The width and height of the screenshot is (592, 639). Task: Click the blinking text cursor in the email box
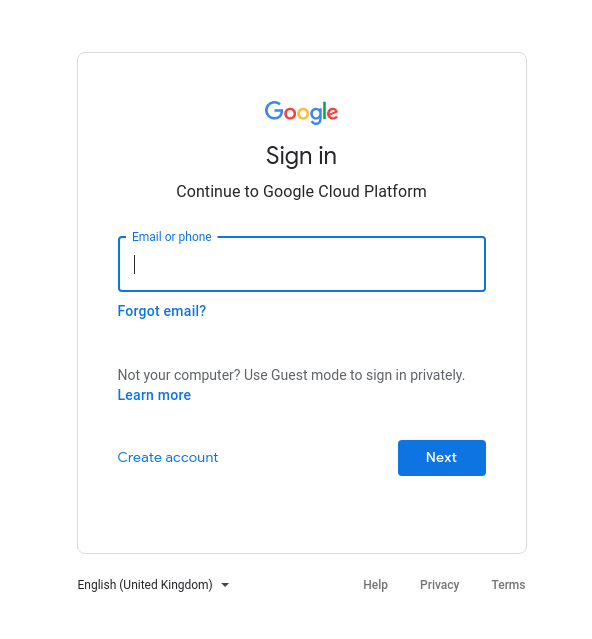[134, 264]
